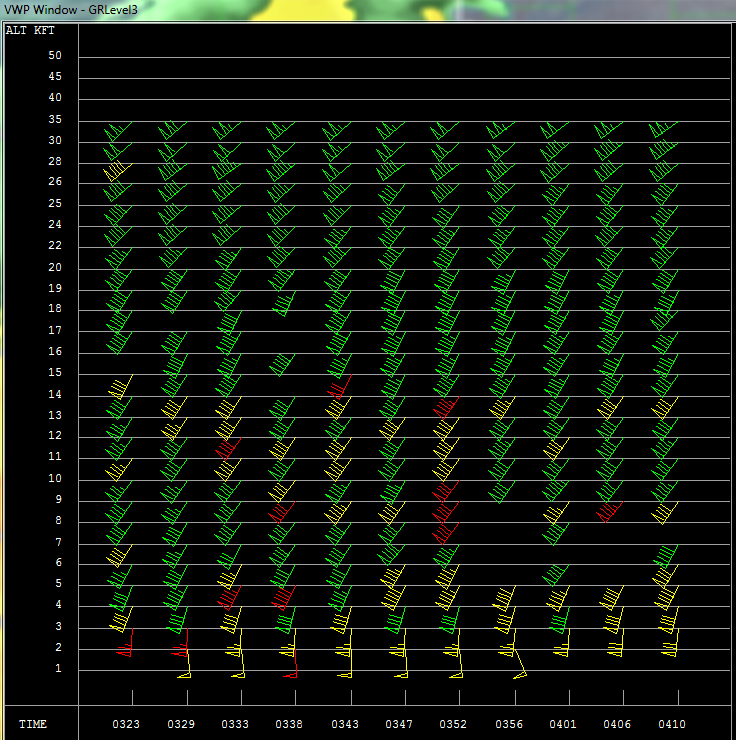Viewport: 736px width, 740px height.
Task: Click the 30 altitude label
Action: pos(55,140)
